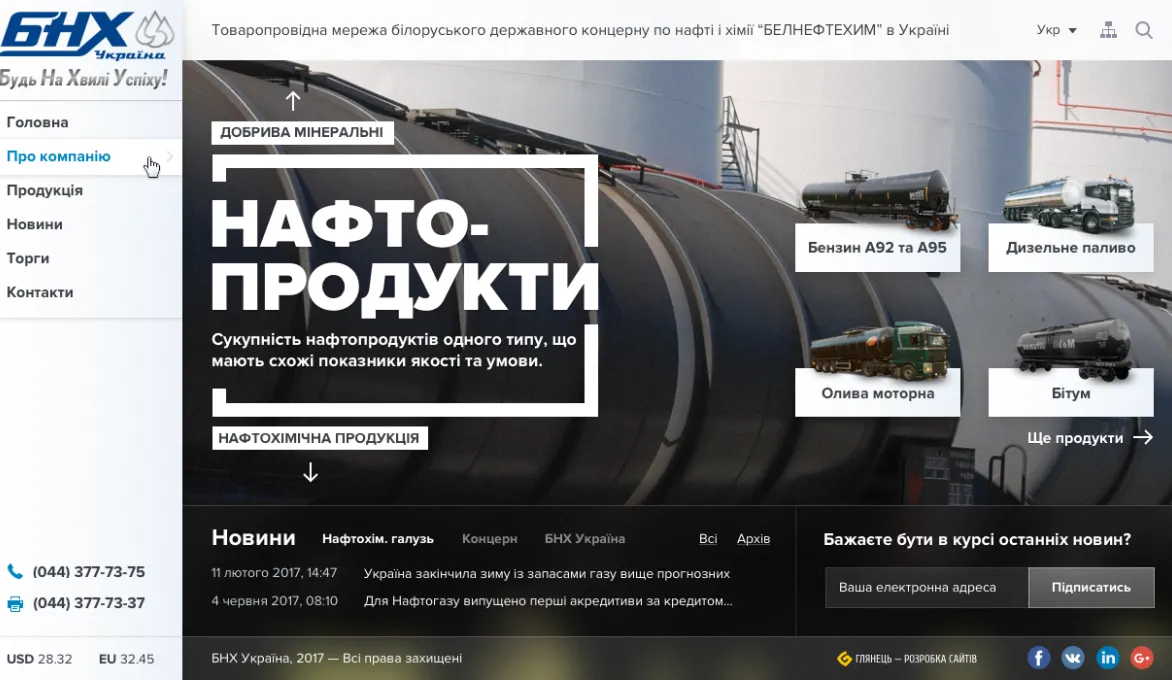Open the Facebook social icon
The height and width of the screenshot is (680, 1172).
(x=1039, y=658)
